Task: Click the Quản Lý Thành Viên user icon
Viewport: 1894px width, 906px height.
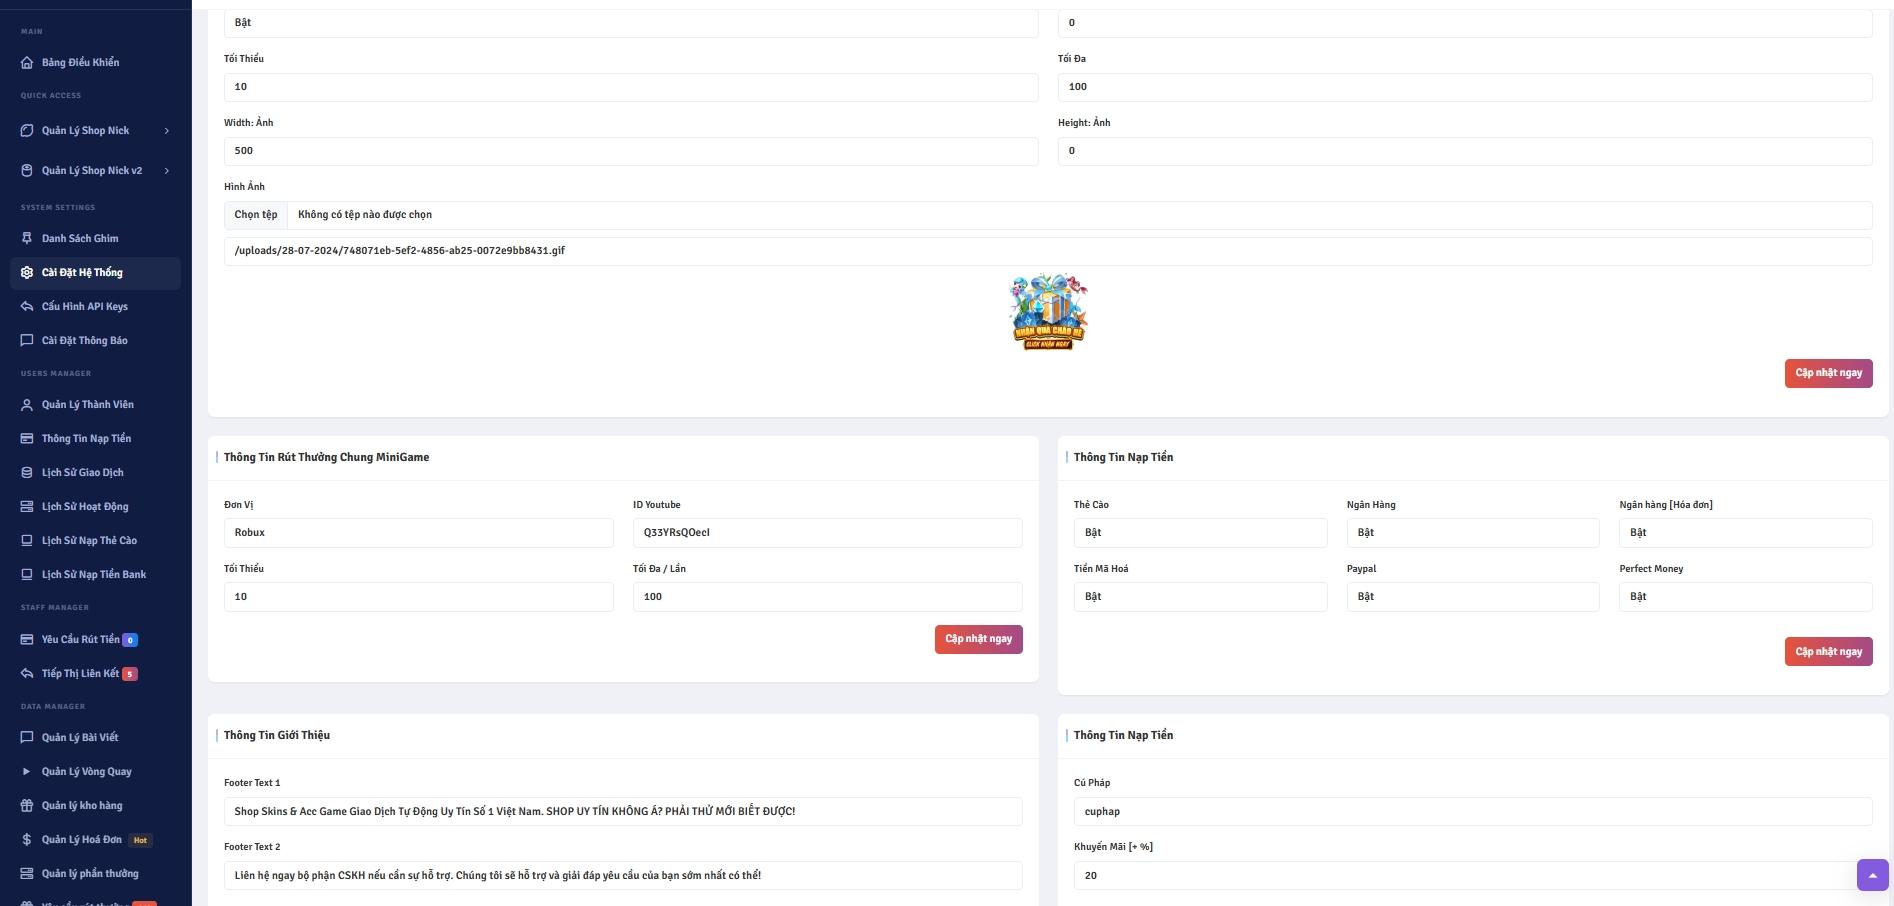Action: [27, 405]
